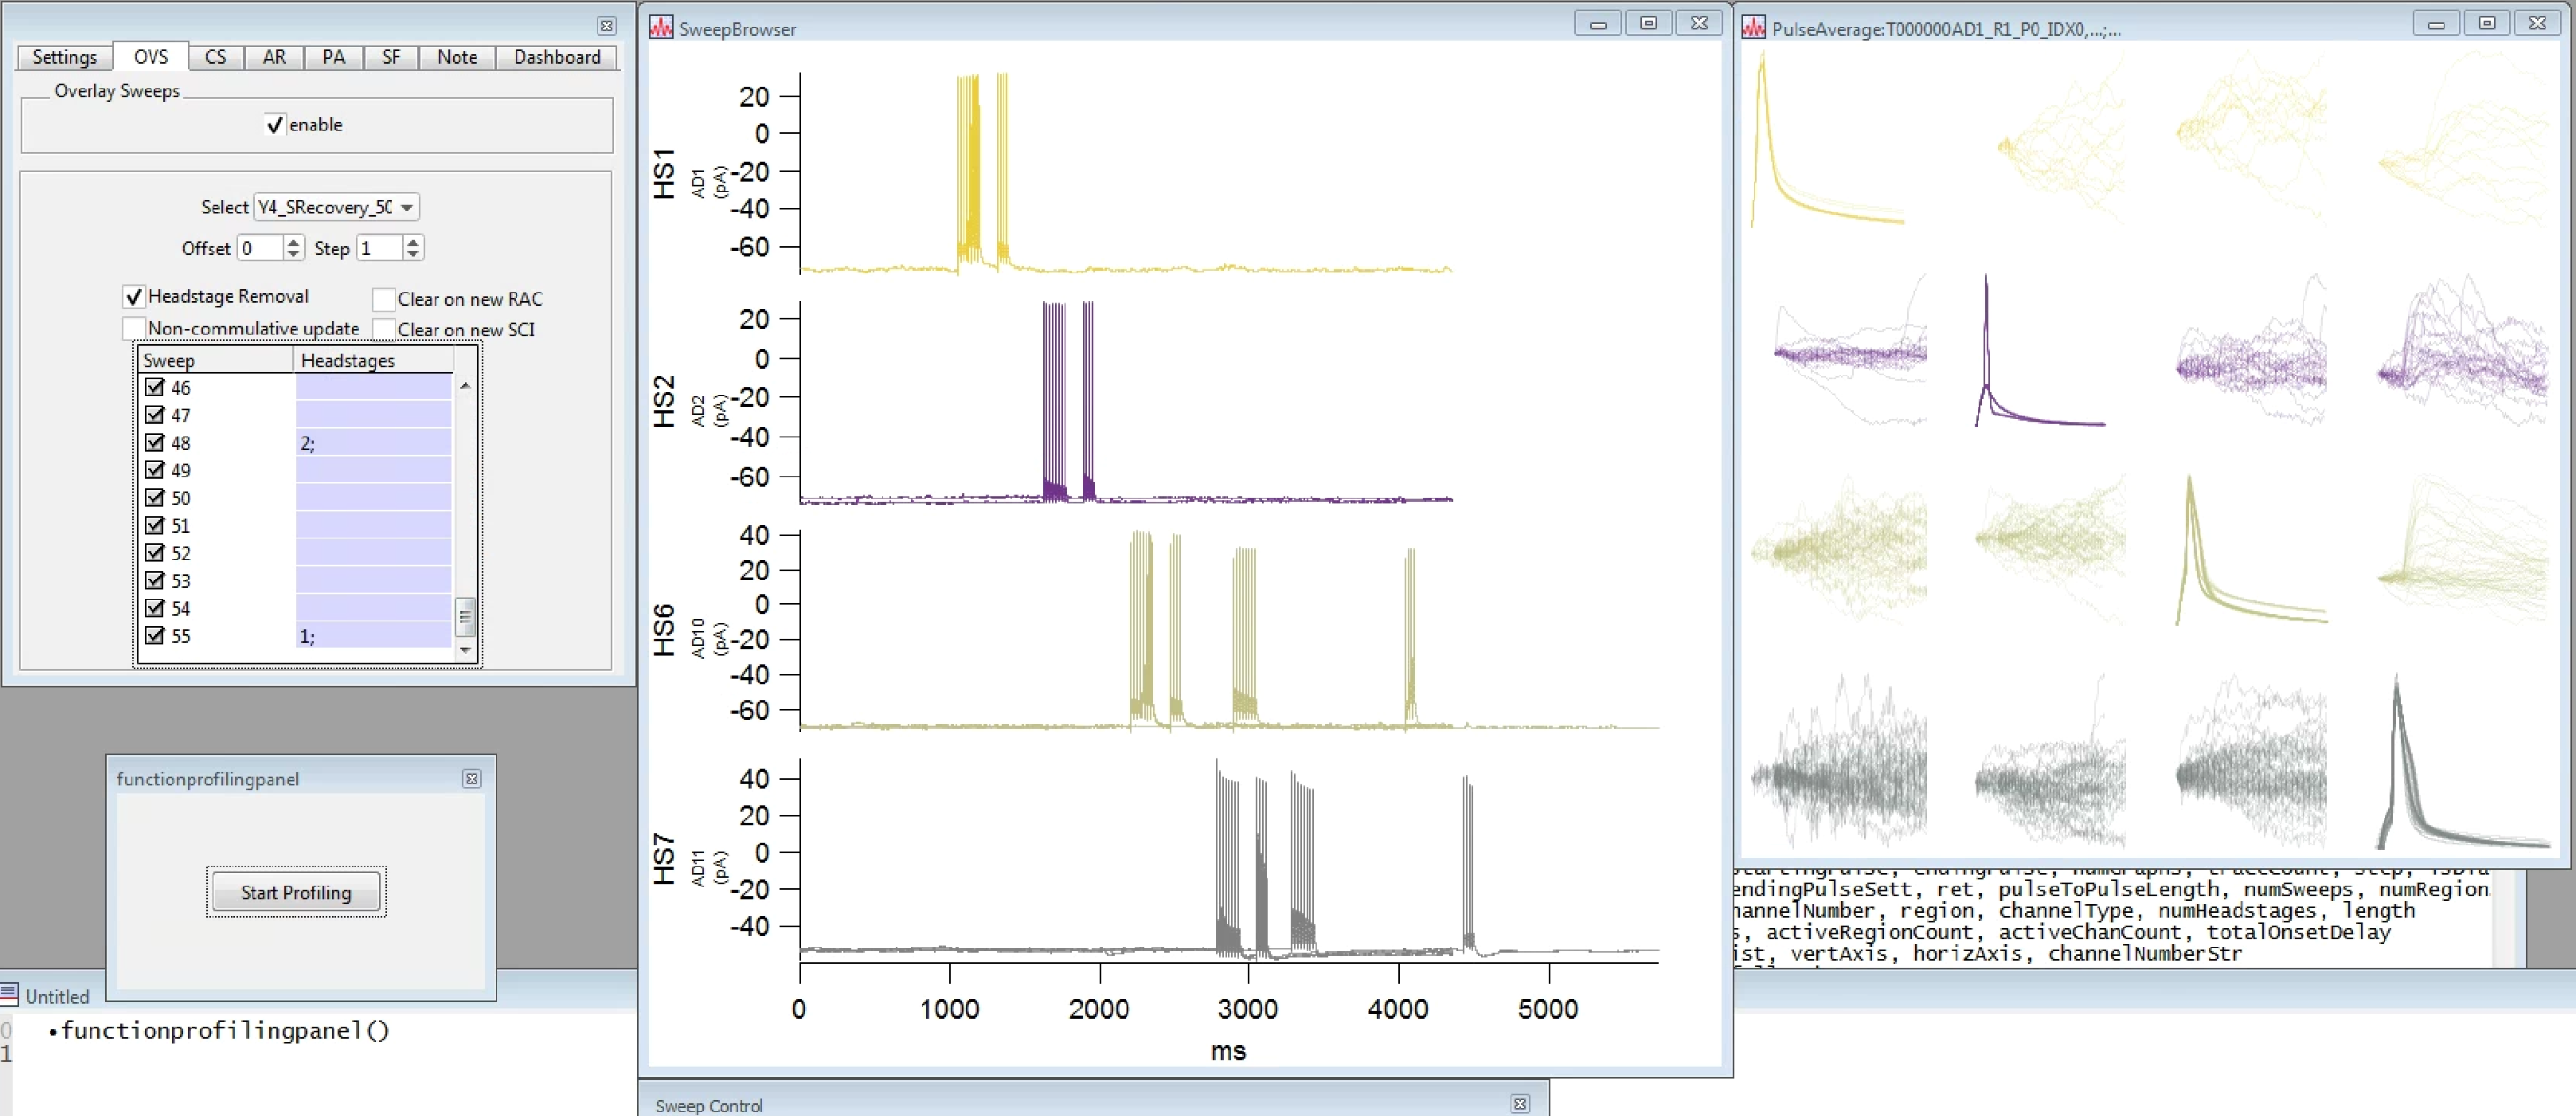Disable the overlay sweeps enable checkbox
The height and width of the screenshot is (1116, 2576).
click(x=275, y=125)
